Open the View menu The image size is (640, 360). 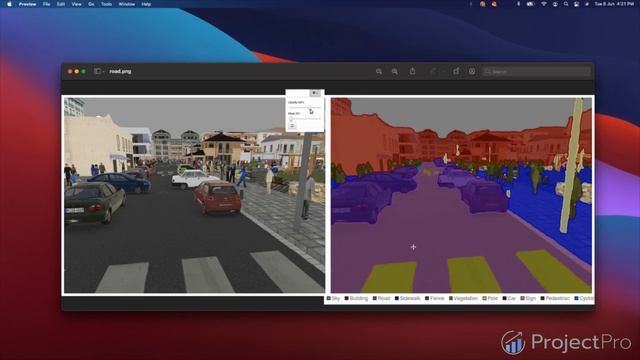(76, 4)
